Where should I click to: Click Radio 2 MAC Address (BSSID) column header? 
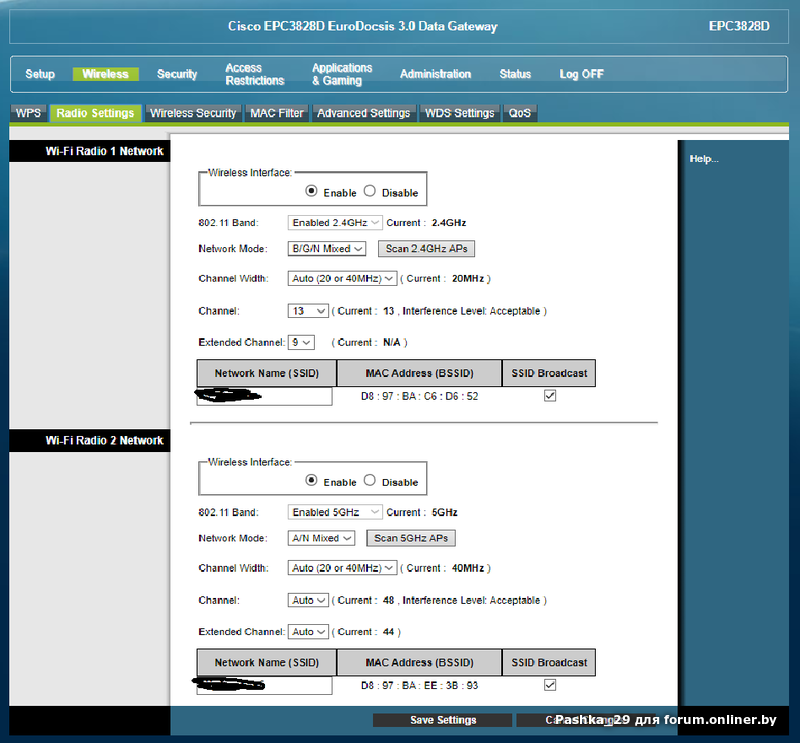[x=419, y=662]
